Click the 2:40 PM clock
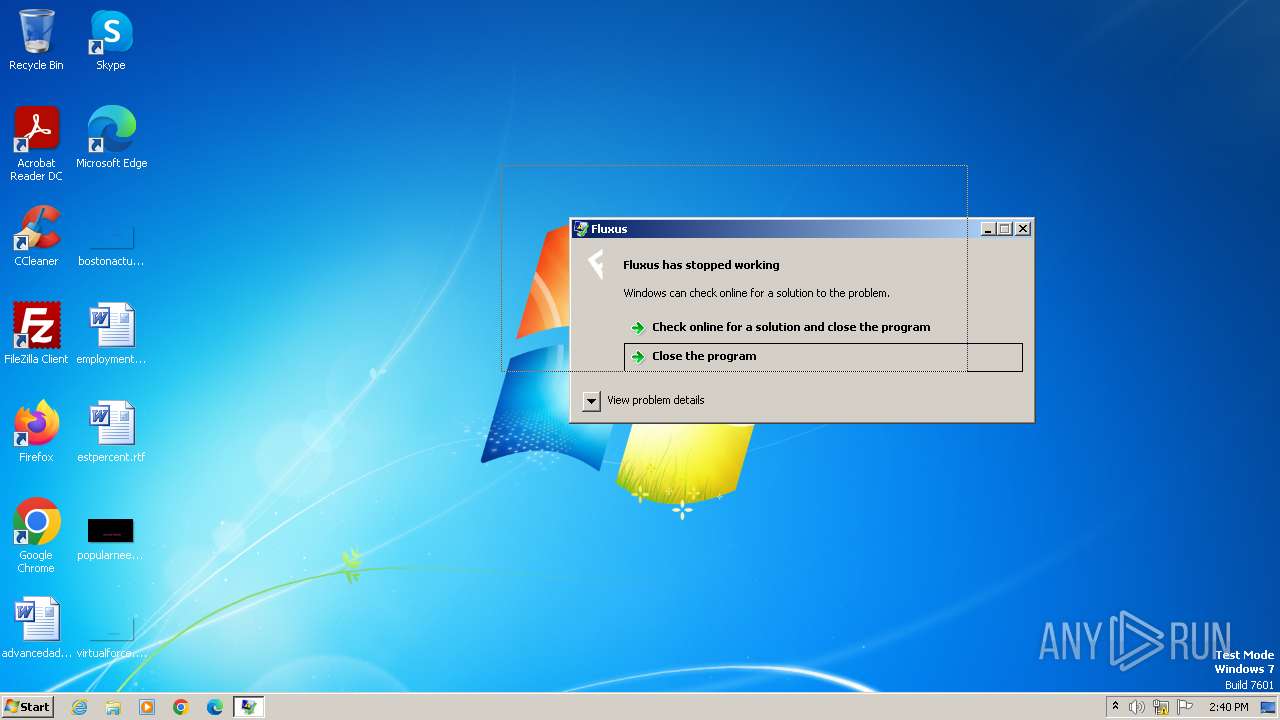The width and height of the screenshot is (1280, 720). pyautogui.click(x=1228, y=707)
